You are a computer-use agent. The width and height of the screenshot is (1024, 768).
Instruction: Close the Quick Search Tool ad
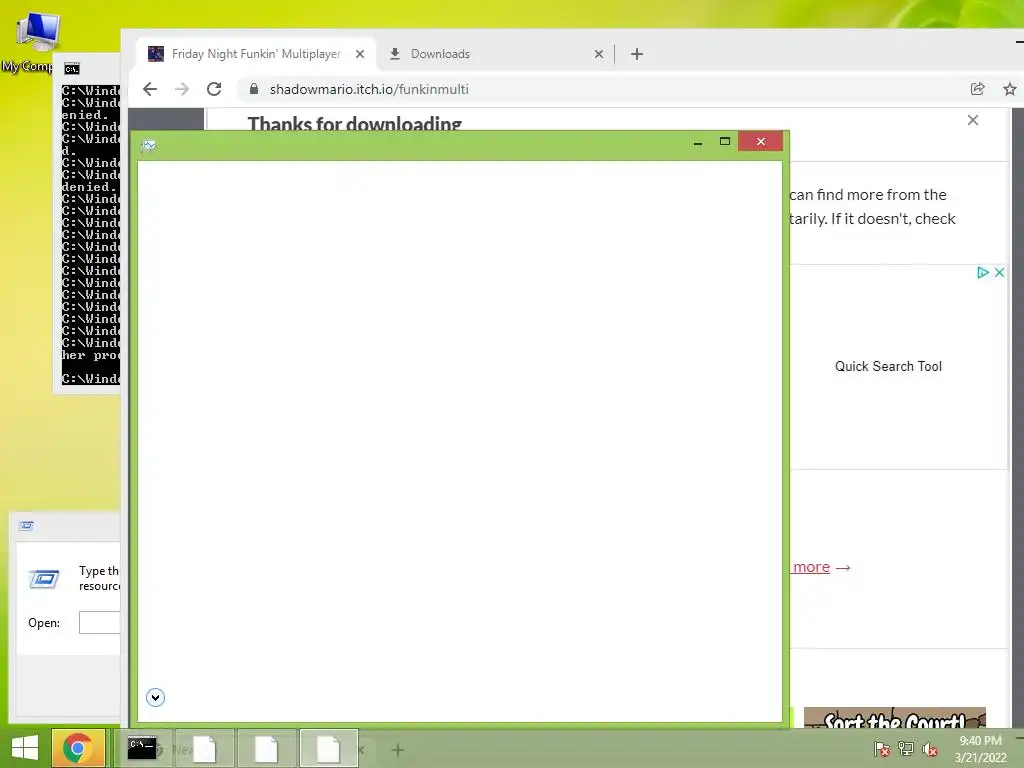999,272
